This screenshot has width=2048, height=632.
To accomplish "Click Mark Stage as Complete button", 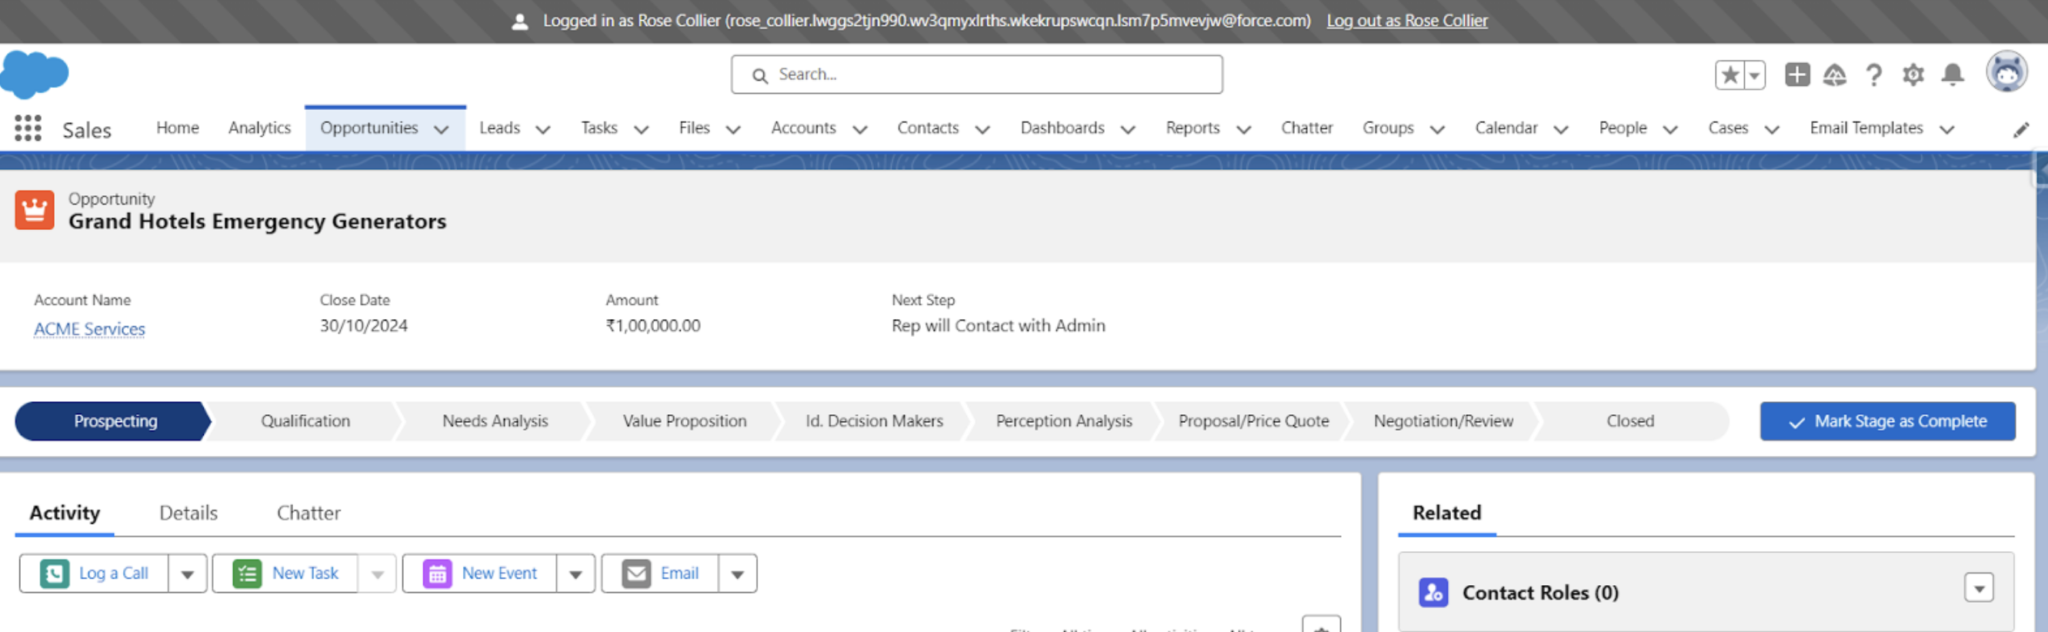I will tap(1887, 421).
